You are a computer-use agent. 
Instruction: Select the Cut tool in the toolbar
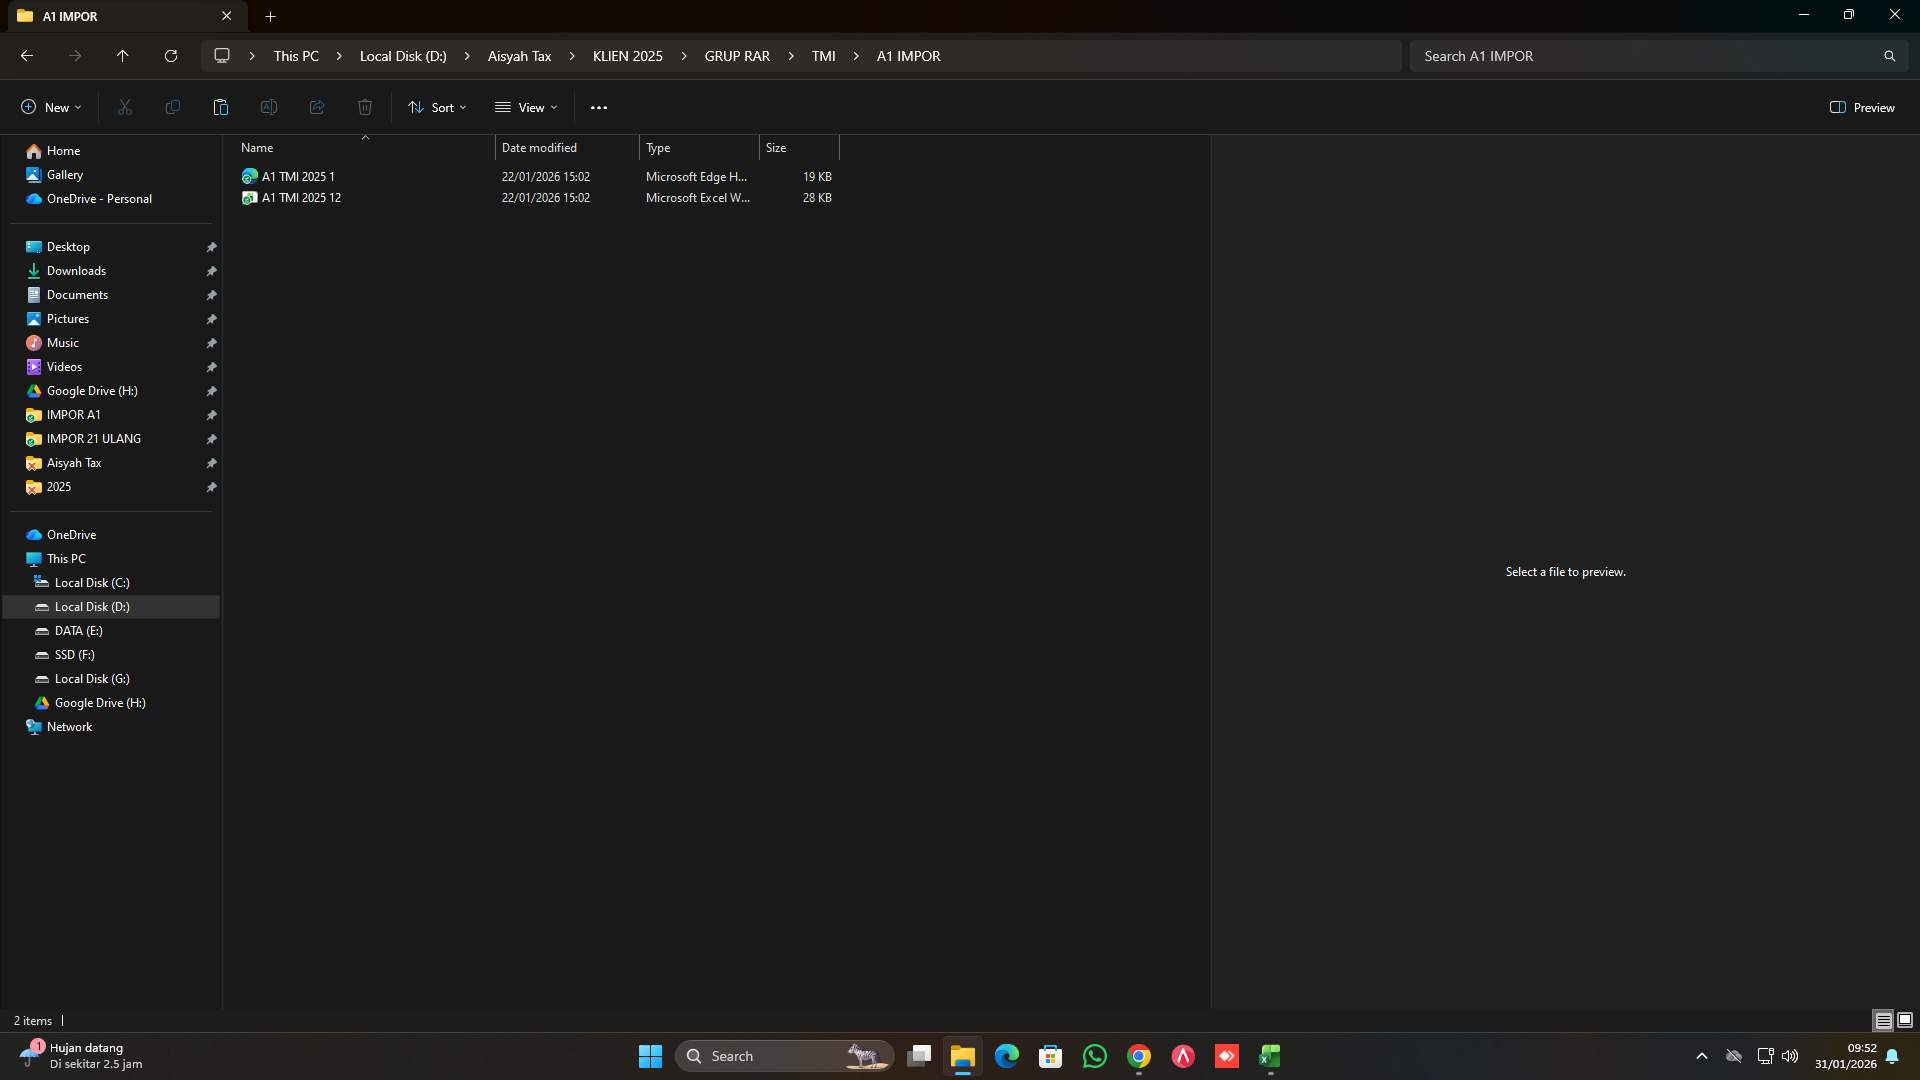point(124,107)
